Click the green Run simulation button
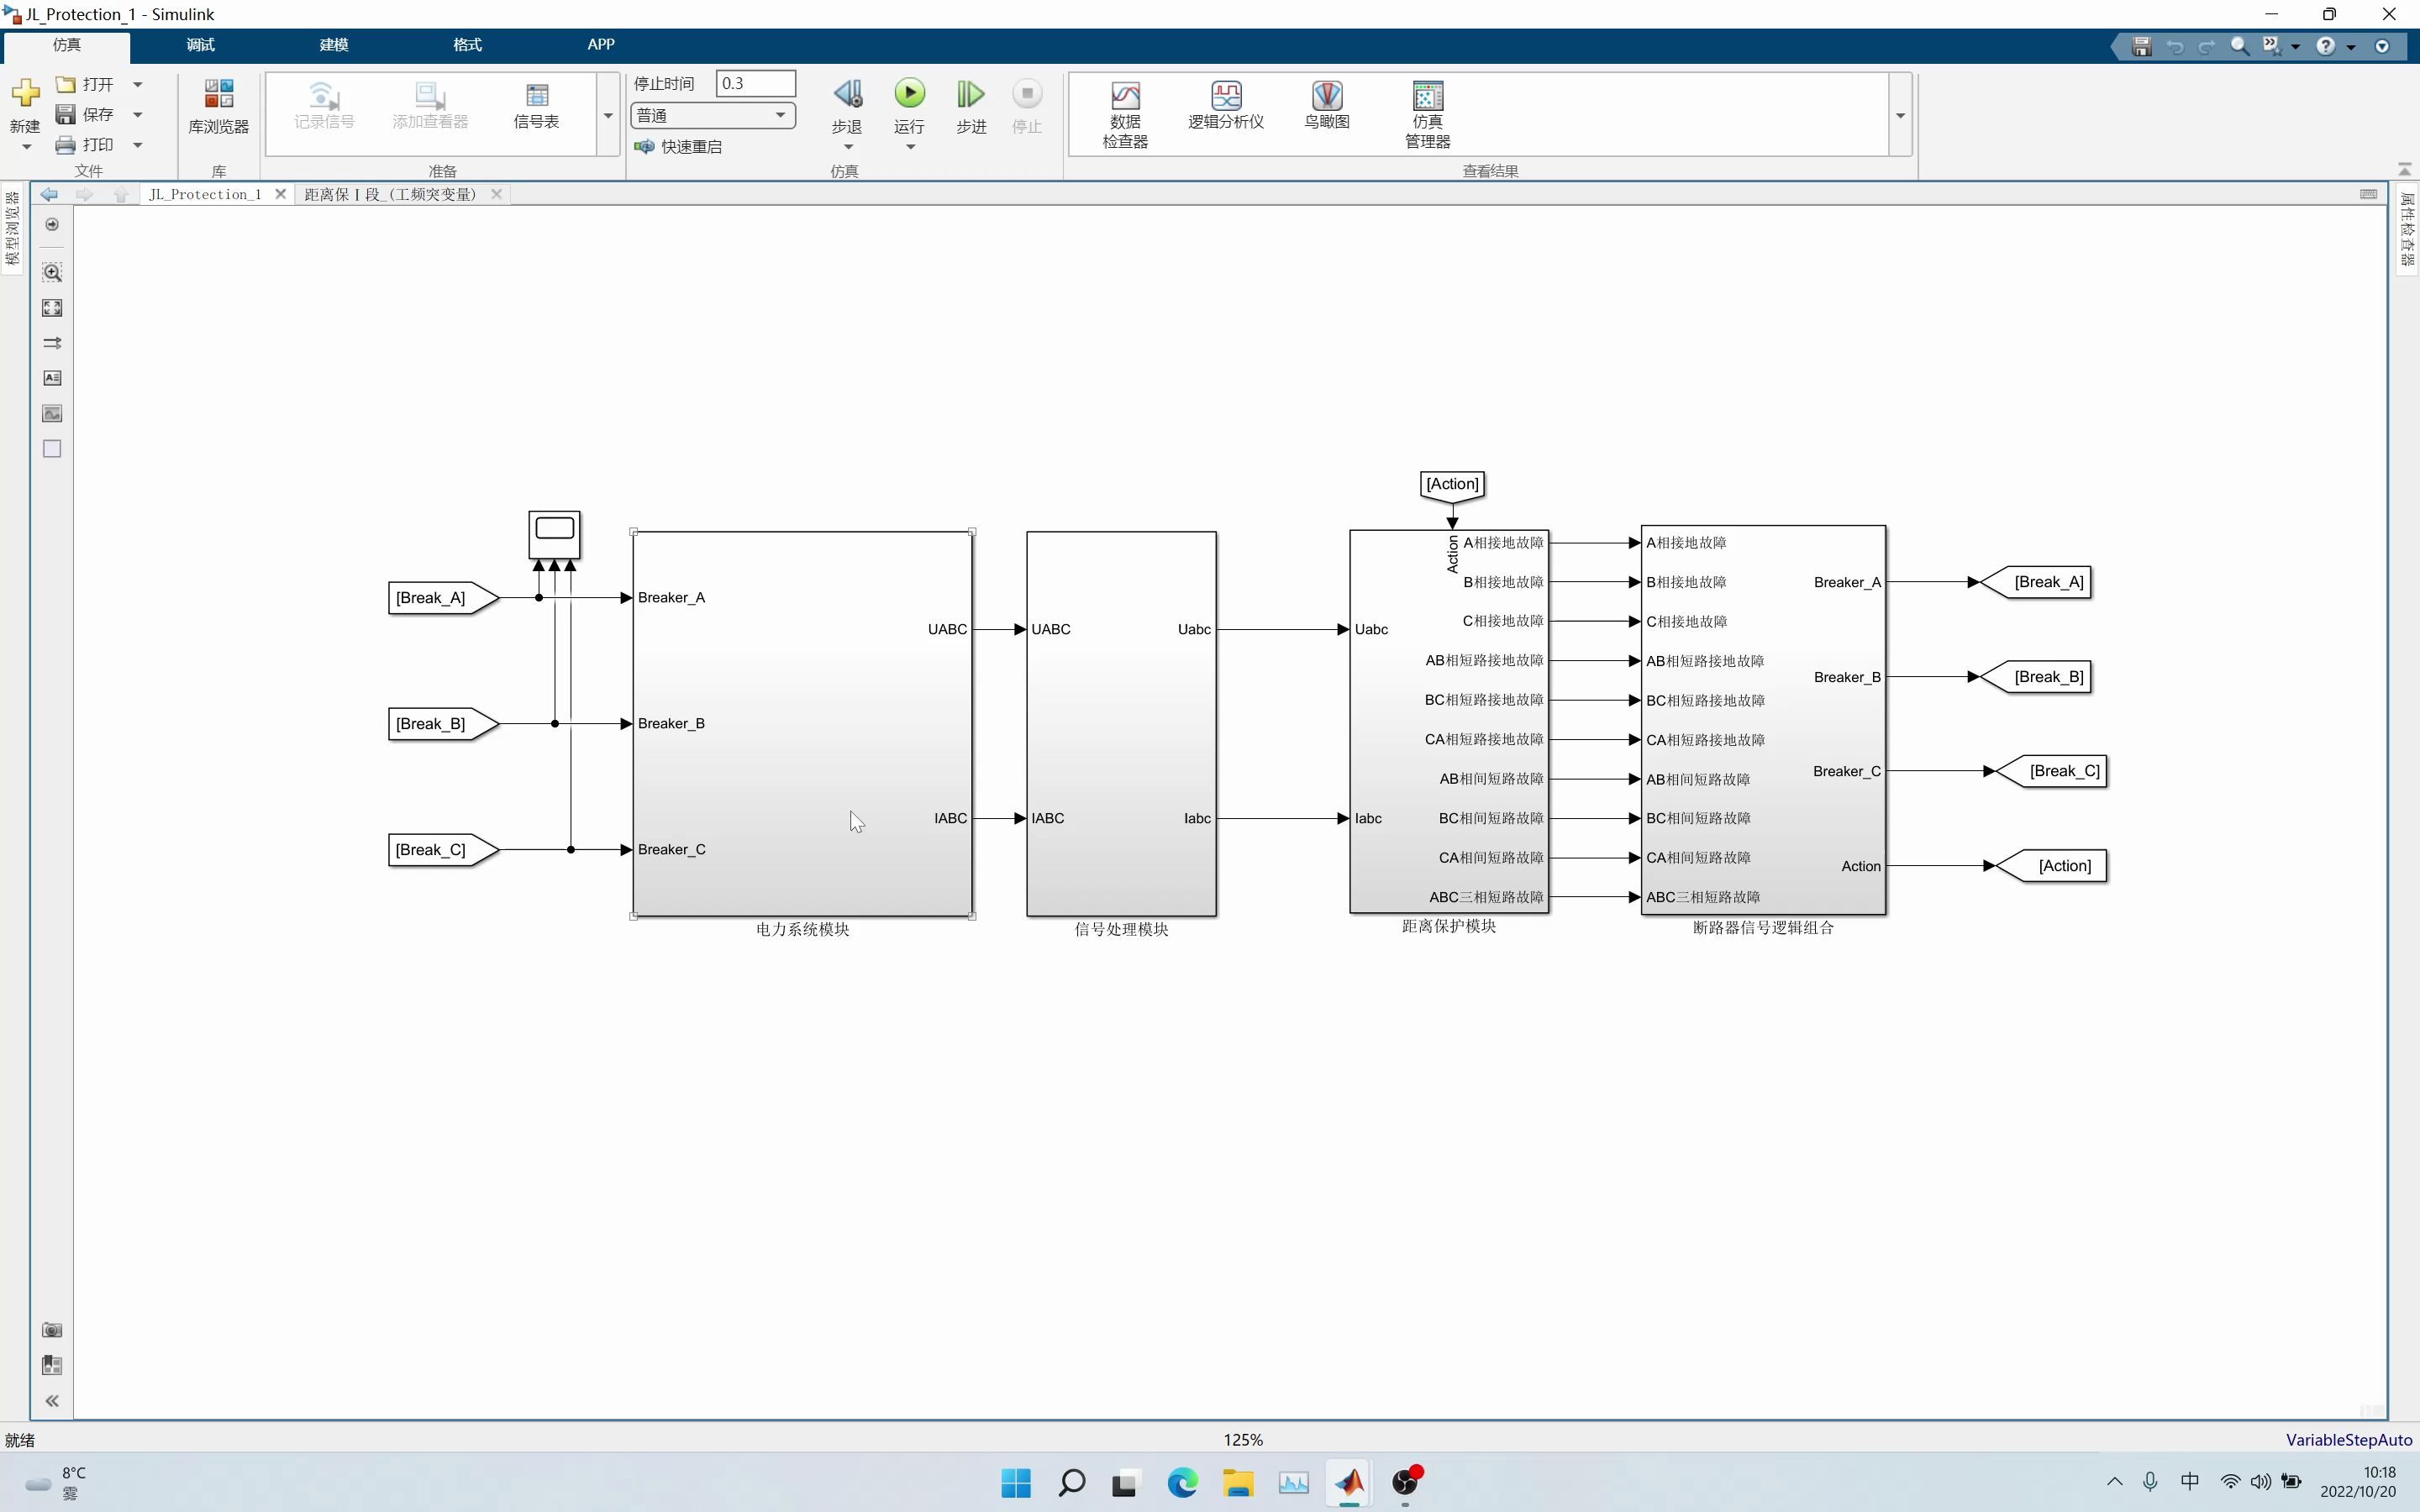This screenshot has height=1512, width=2420. coord(909,94)
